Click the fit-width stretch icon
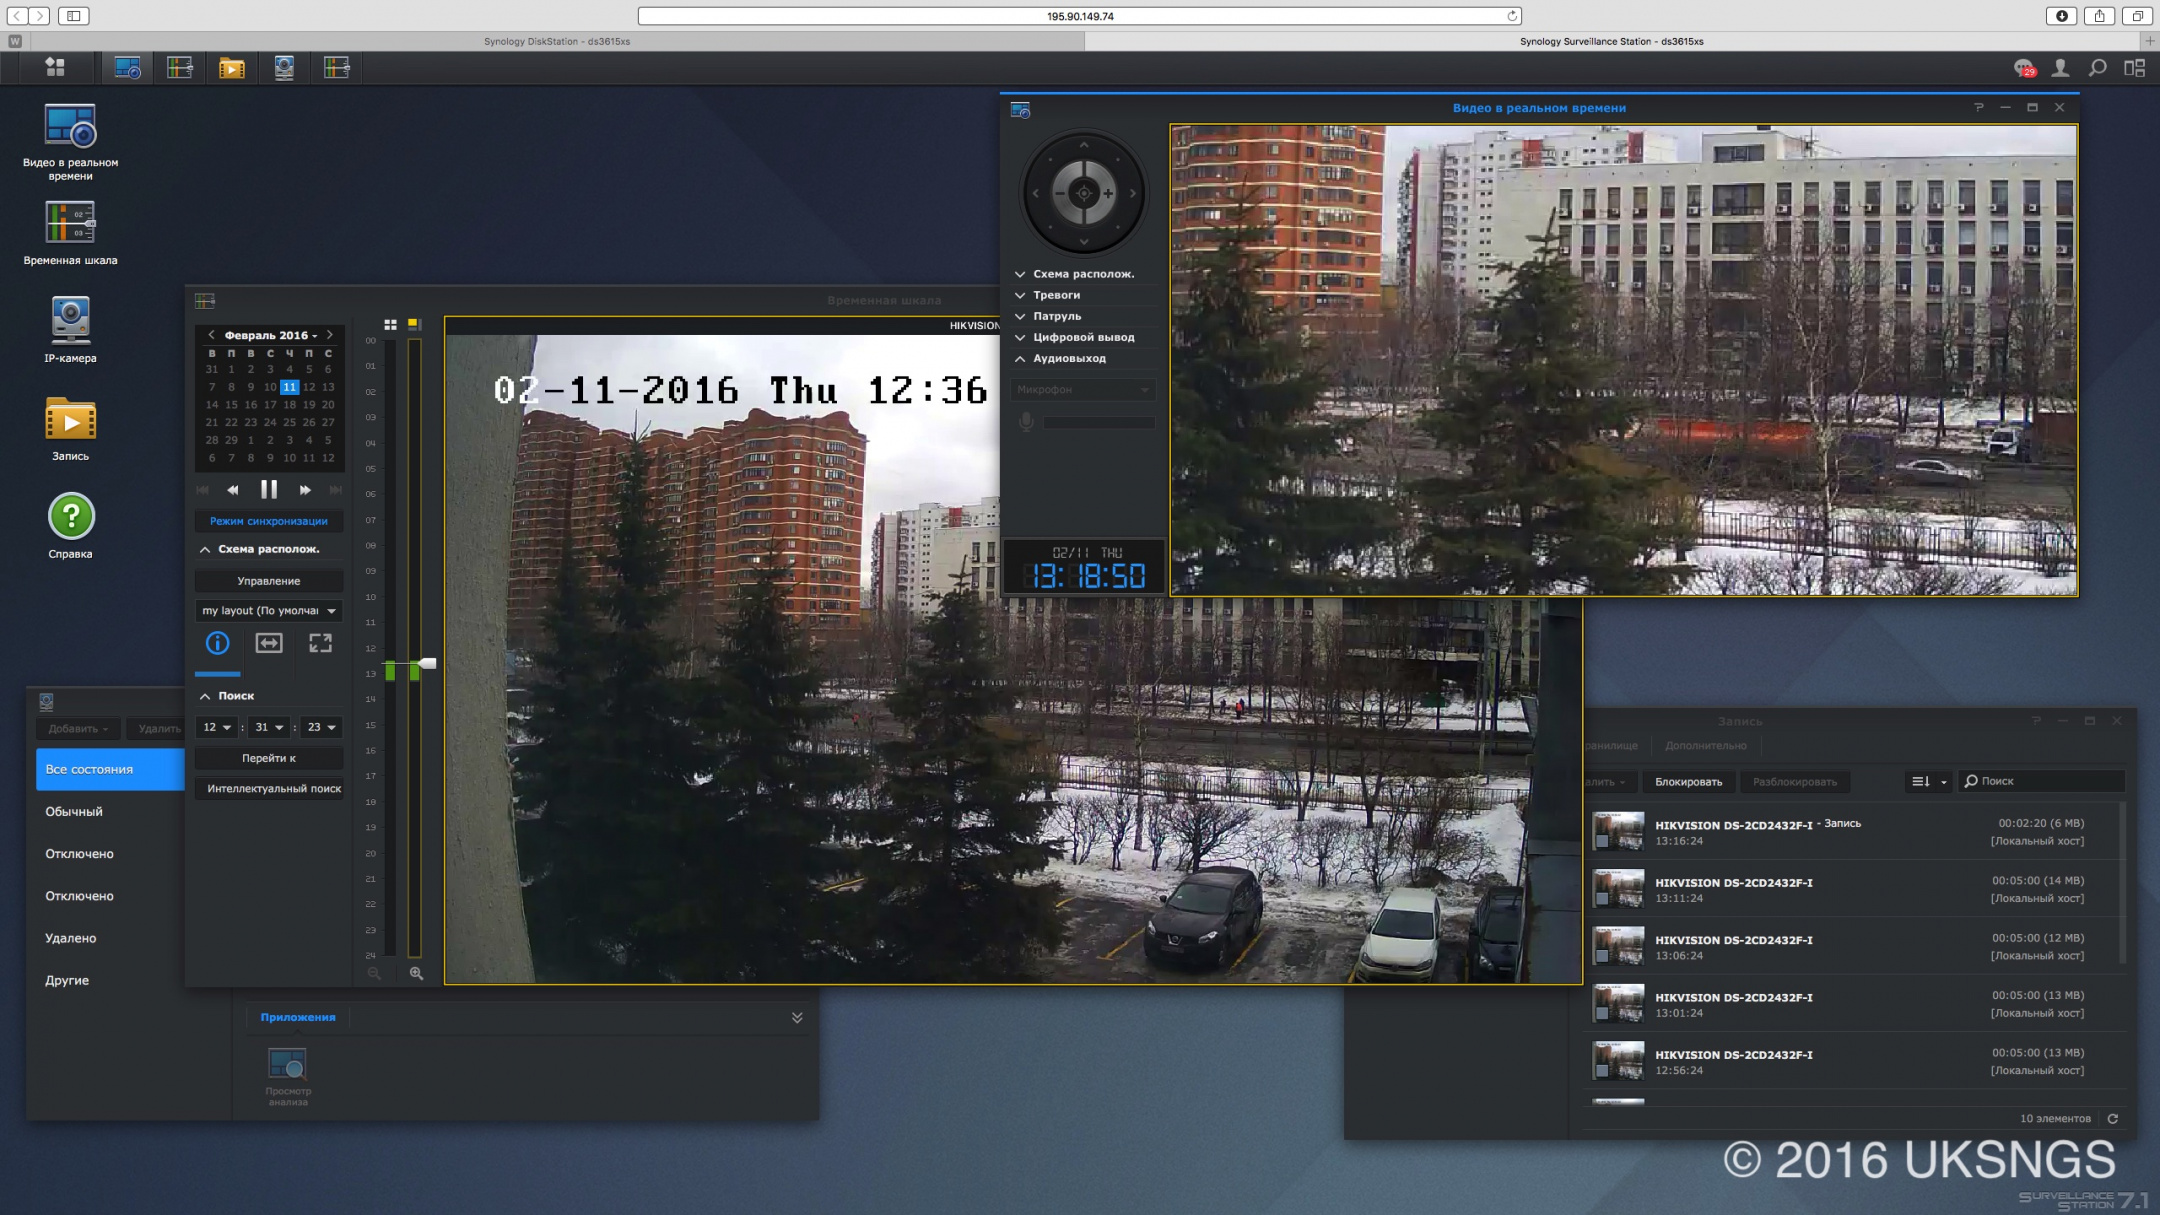This screenshot has height=1215, width=2160. click(269, 643)
